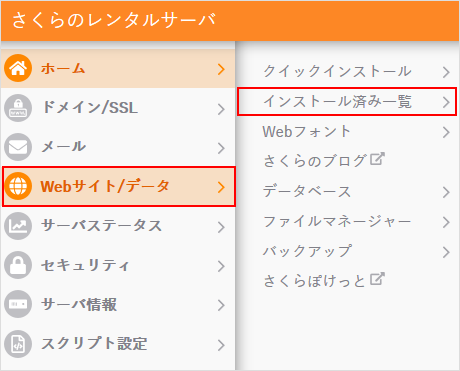Click chevron next to インストール済み一覧
The image size is (460, 371).
click(446, 102)
